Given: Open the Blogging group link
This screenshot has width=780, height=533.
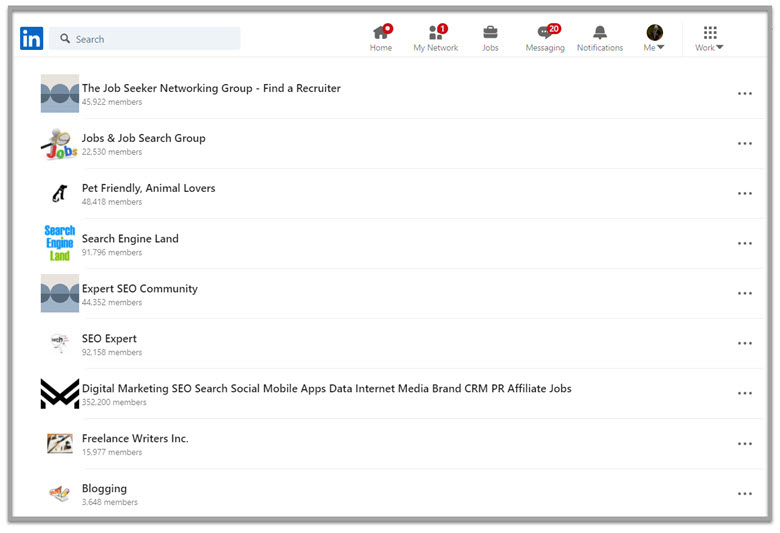Looking at the screenshot, I should (x=104, y=488).
